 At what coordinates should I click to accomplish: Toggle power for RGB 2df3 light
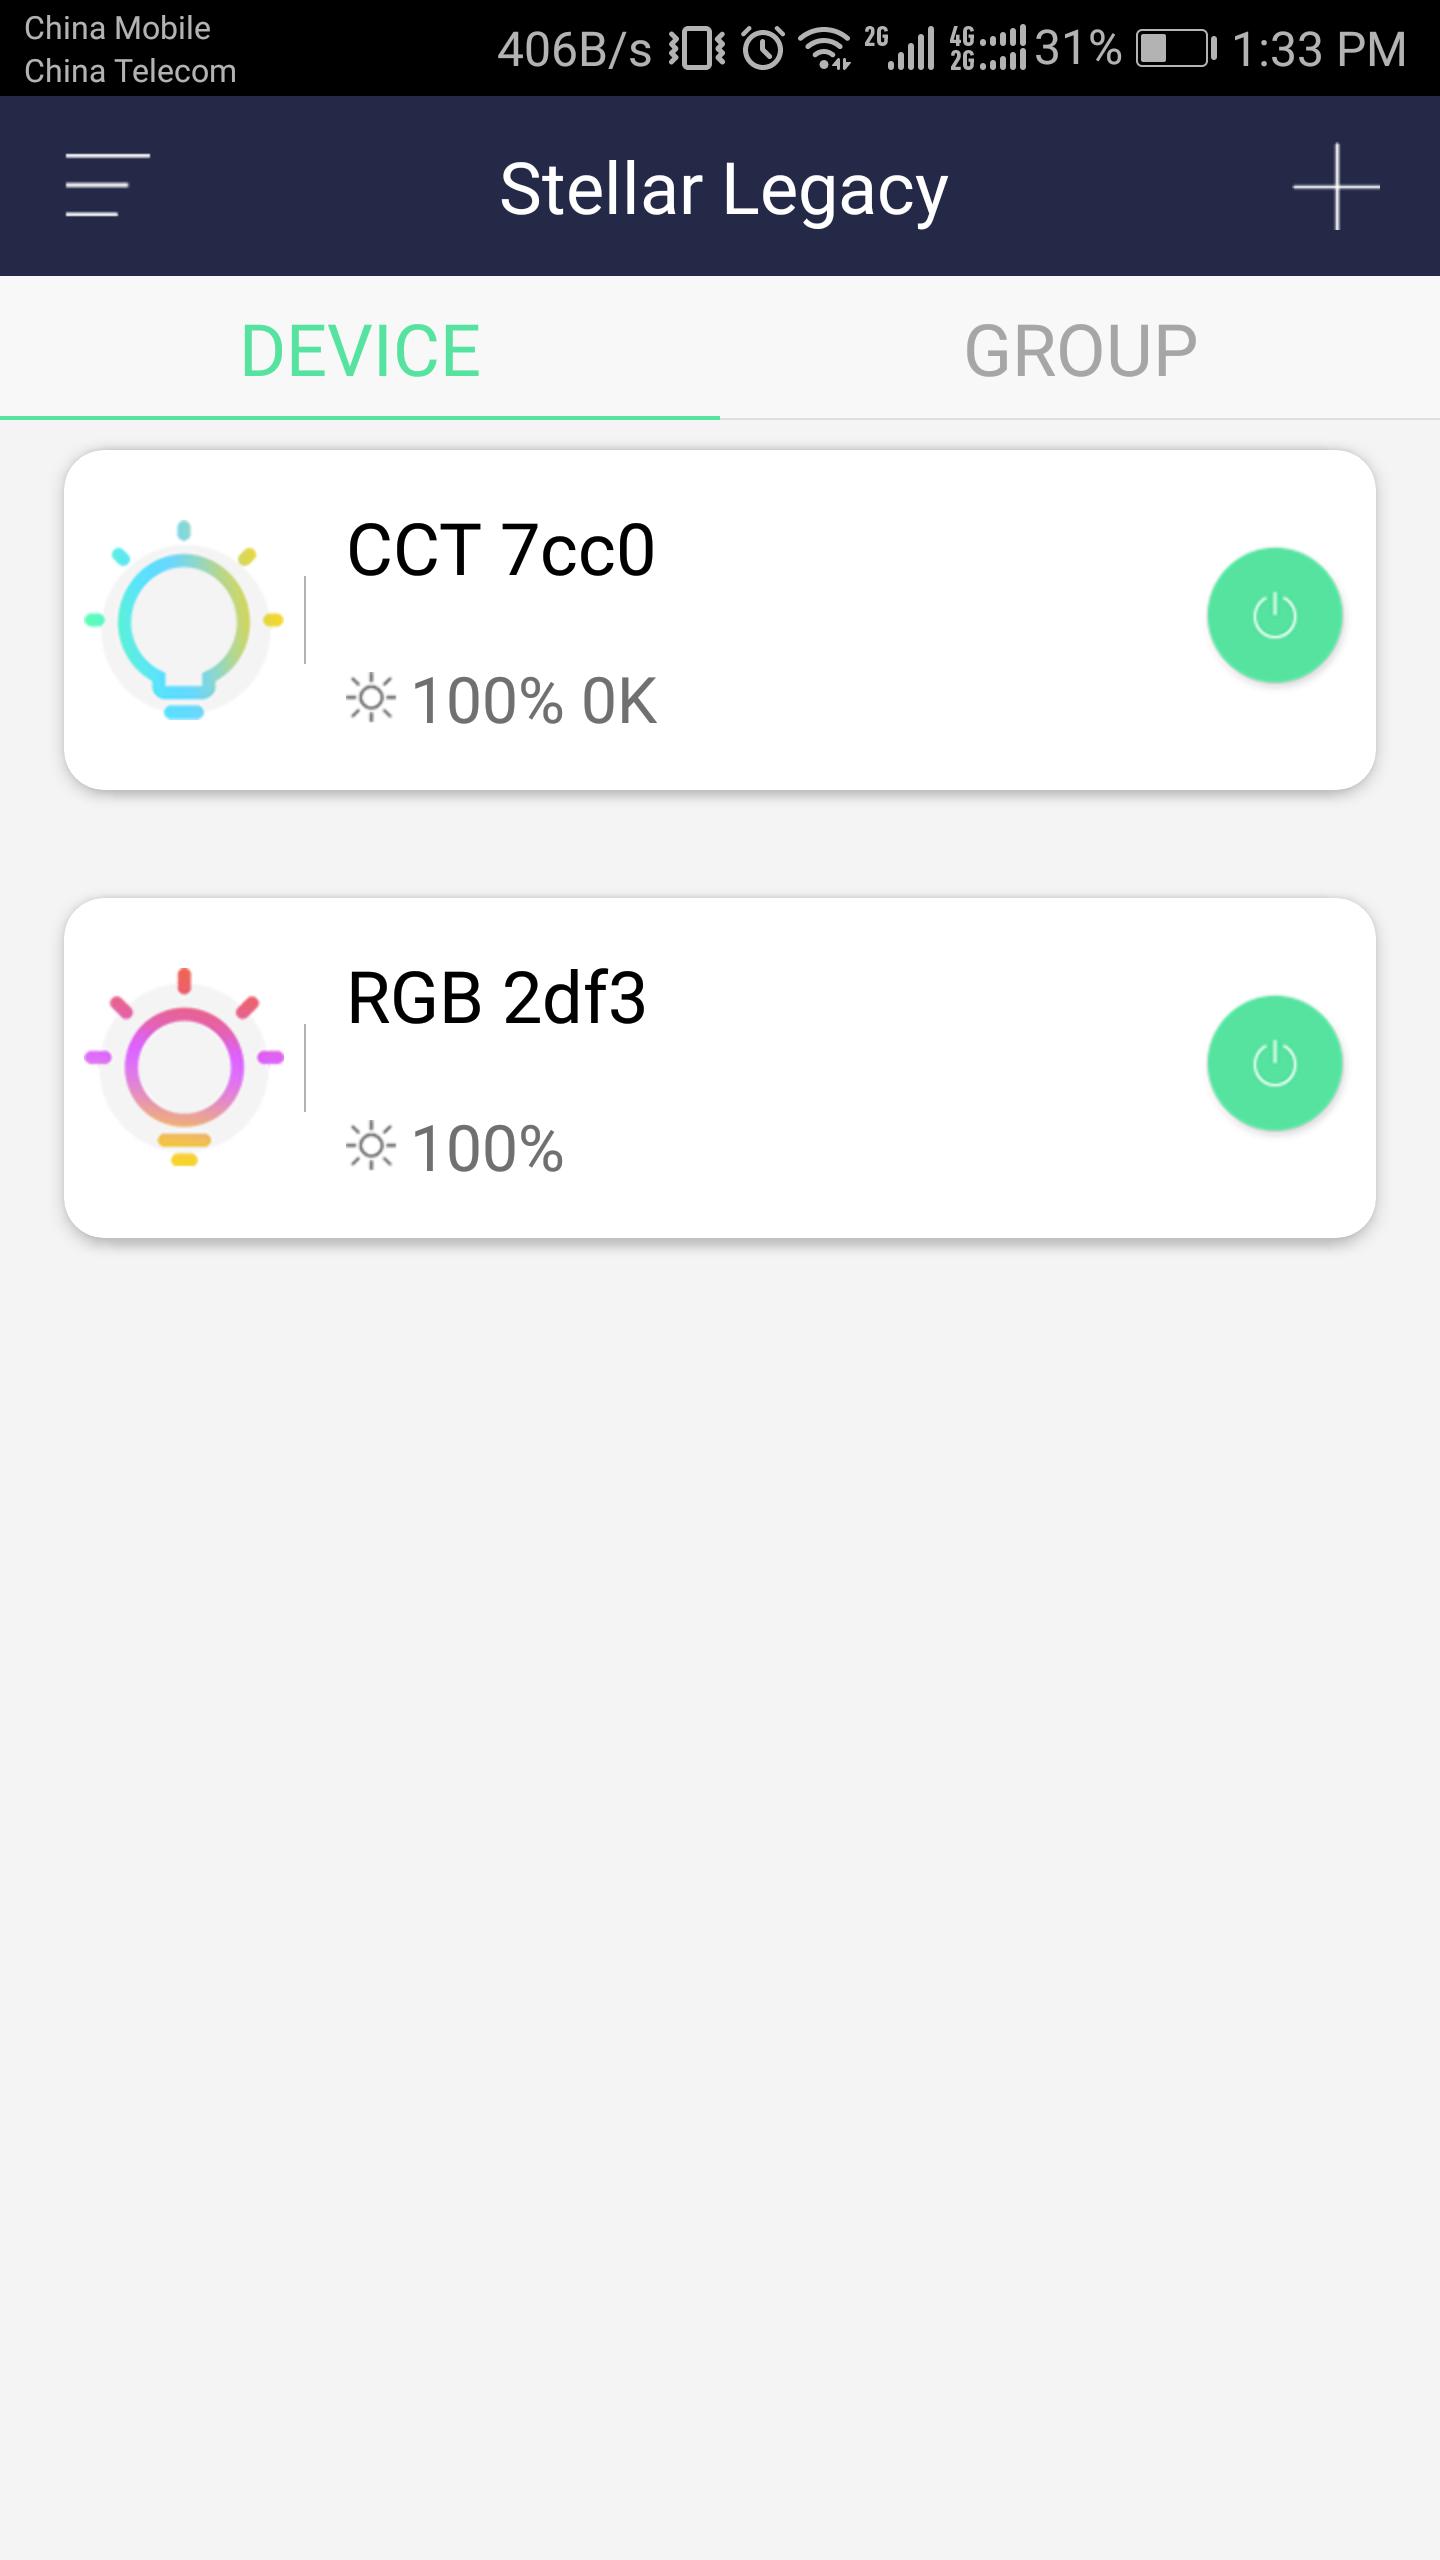[1274, 1063]
